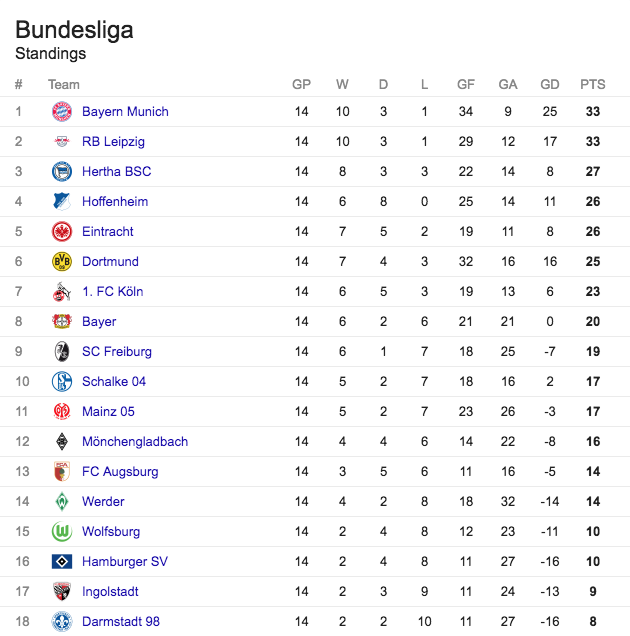Click the PTS column header
This screenshot has width=630, height=636.
pyautogui.click(x=593, y=84)
